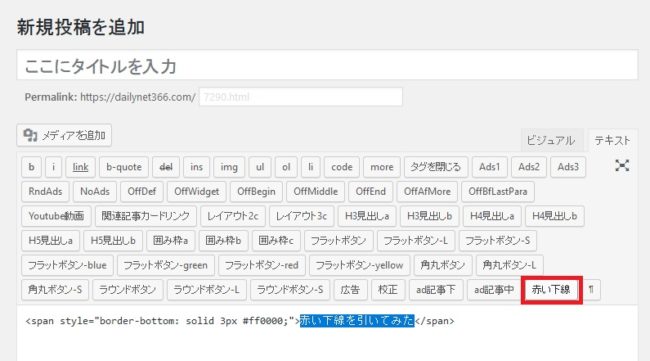
Task: Click the タグを閉じる button
Action: pos(436,167)
